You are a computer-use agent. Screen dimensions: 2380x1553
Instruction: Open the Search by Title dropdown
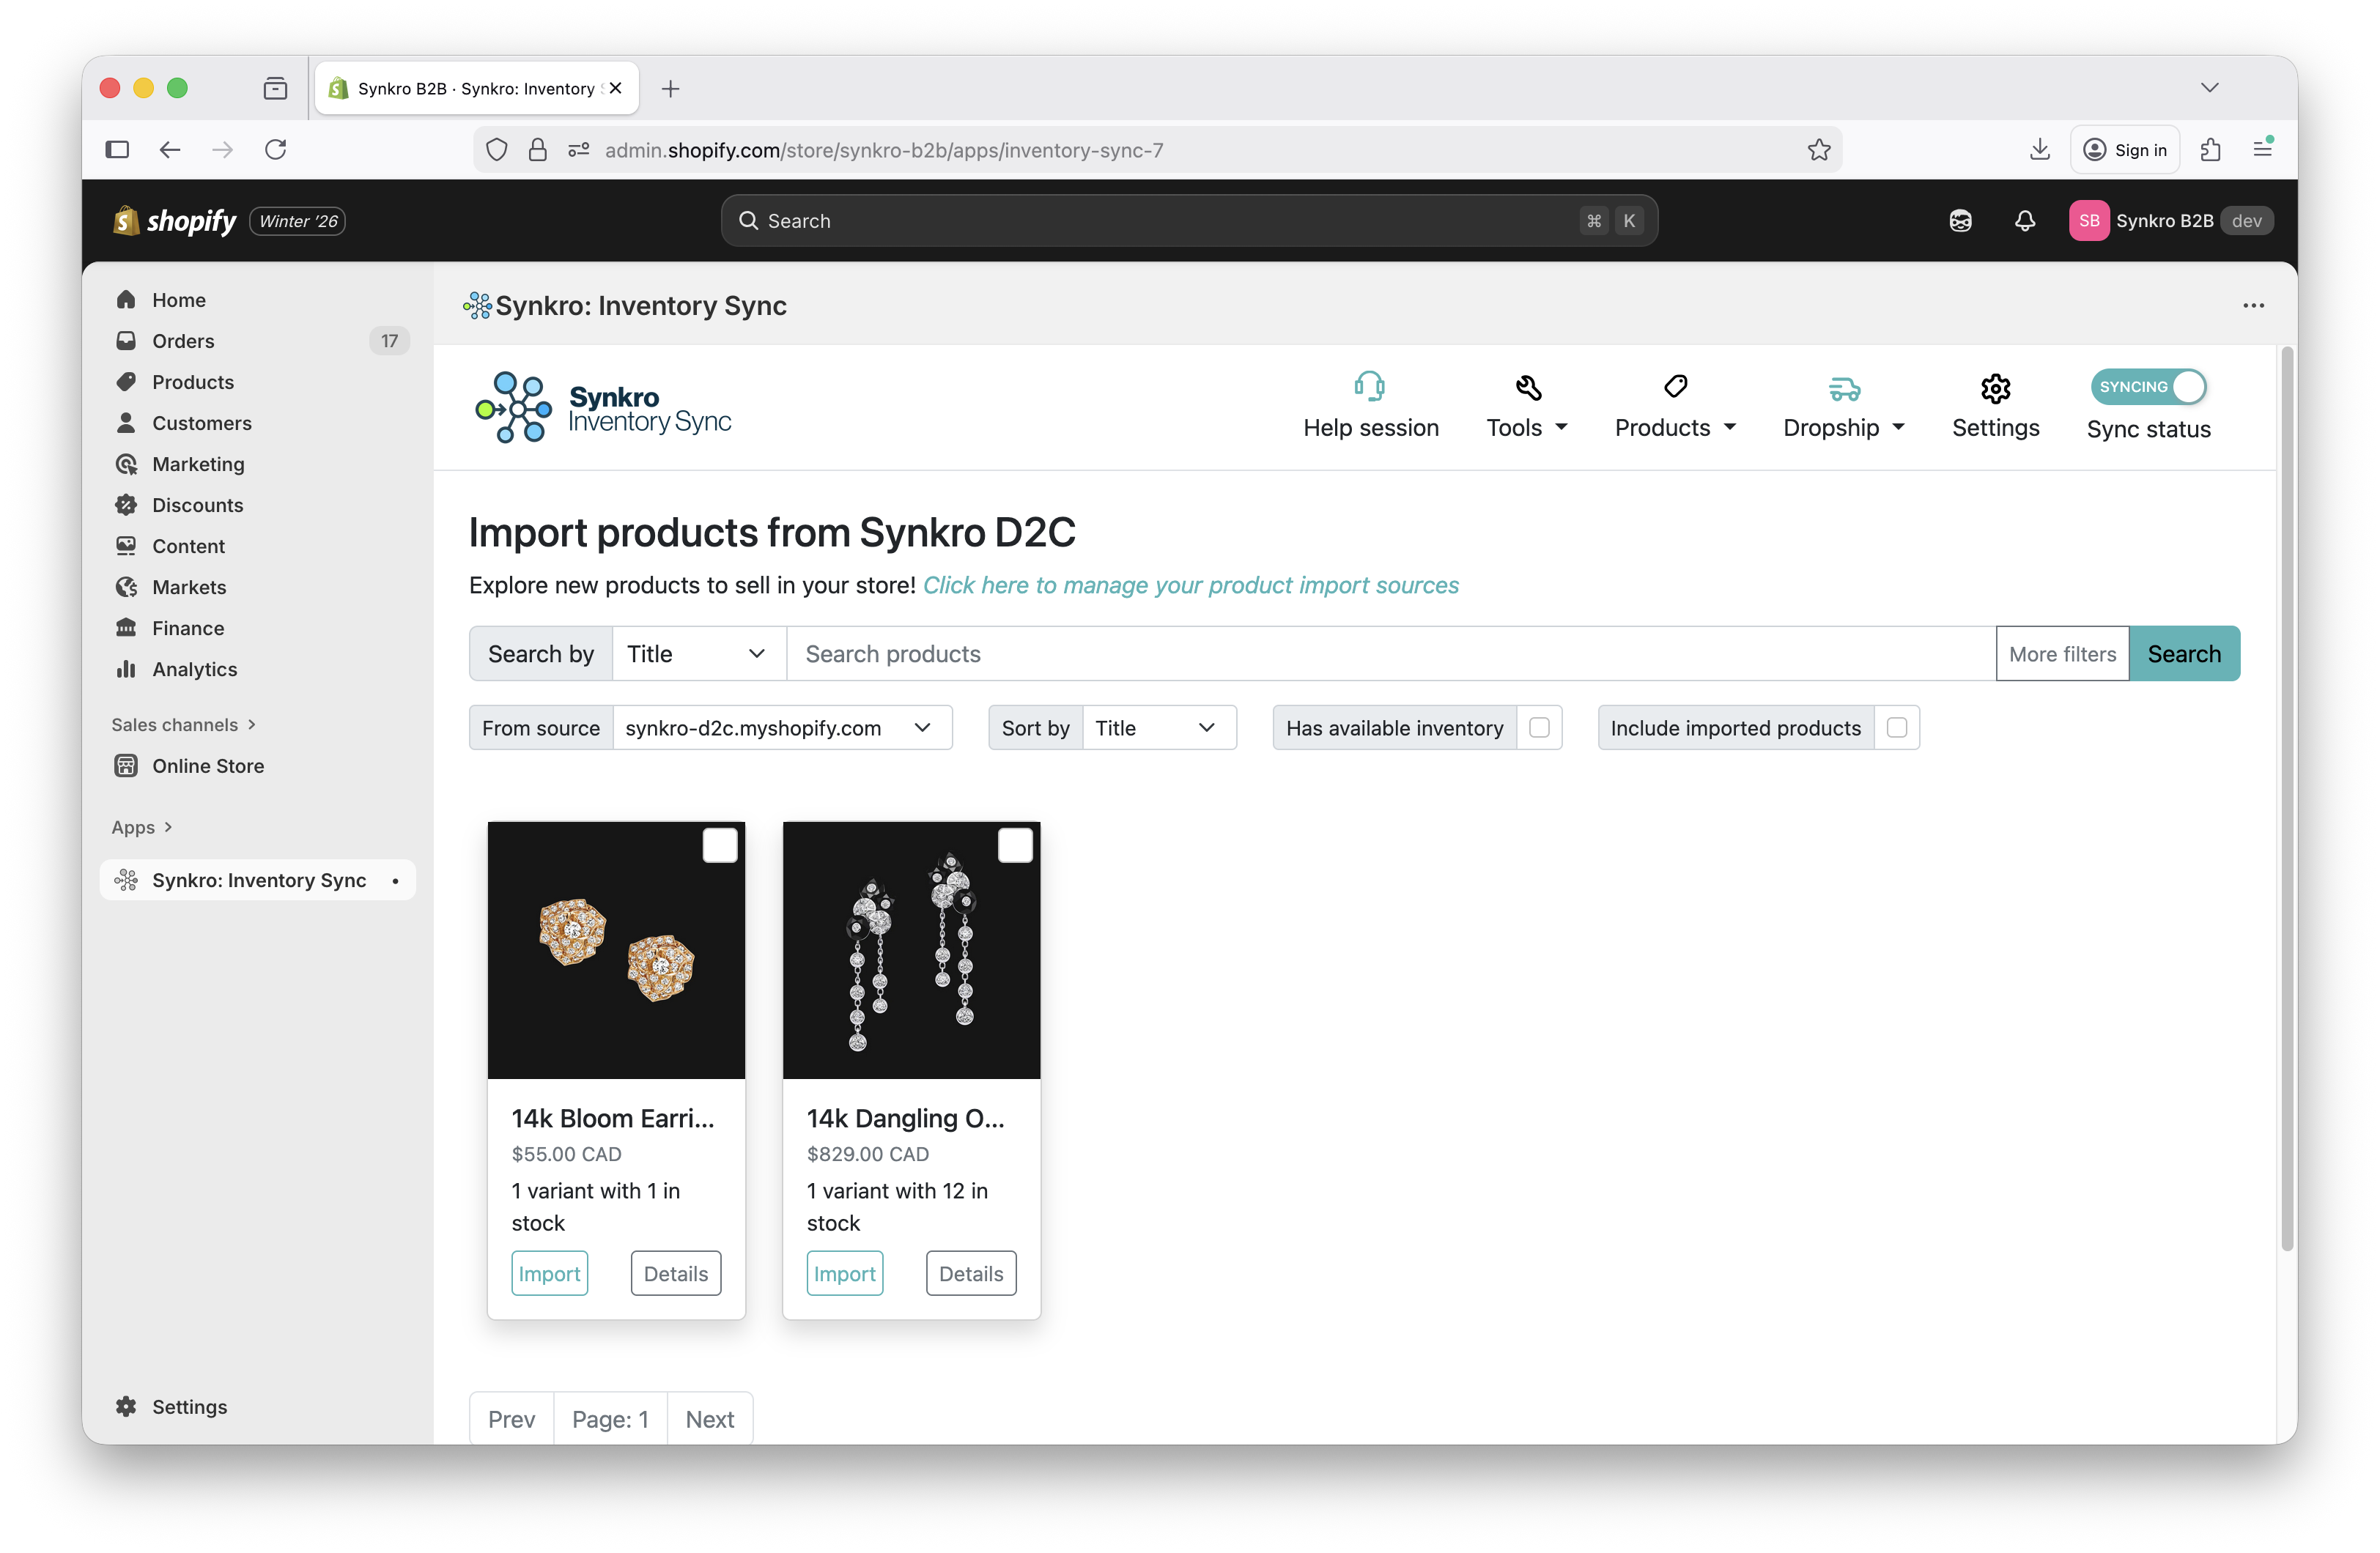click(697, 653)
